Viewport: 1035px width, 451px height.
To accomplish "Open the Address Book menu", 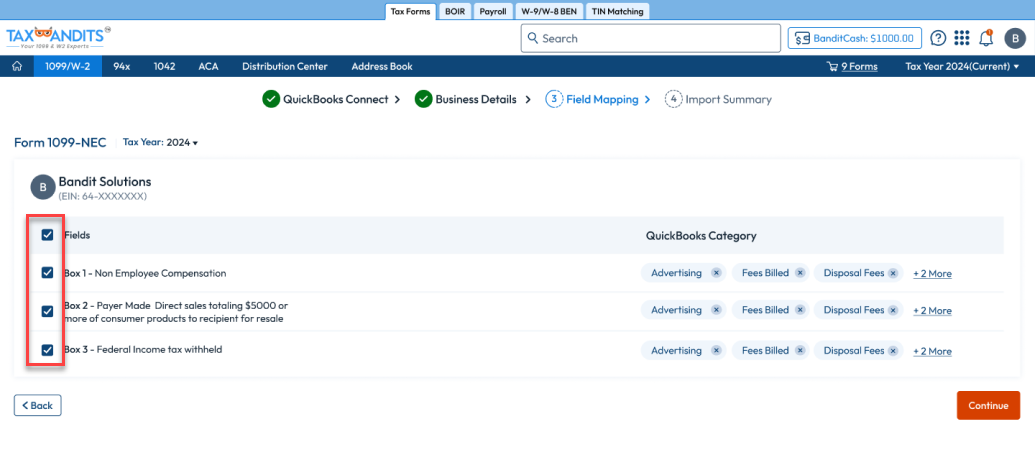I will pos(382,66).
